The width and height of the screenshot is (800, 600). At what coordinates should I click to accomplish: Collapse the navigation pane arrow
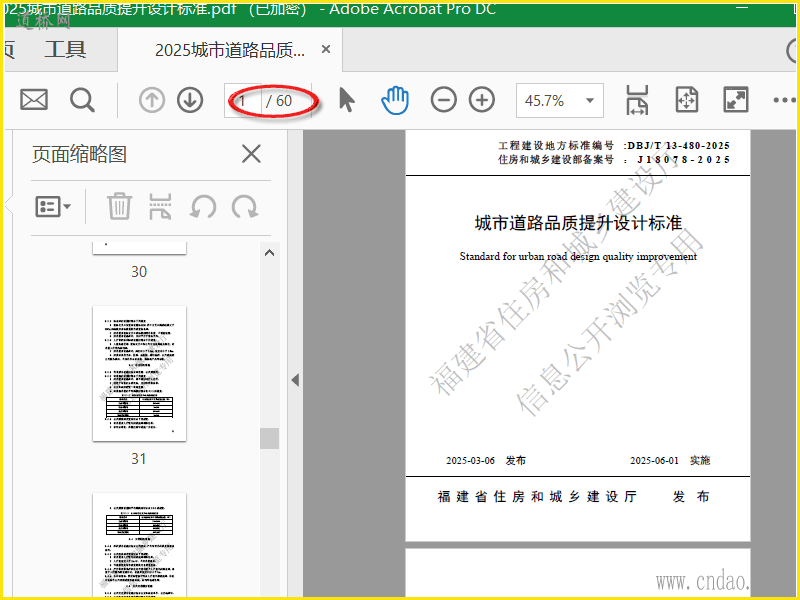click(x=295, y=380)
